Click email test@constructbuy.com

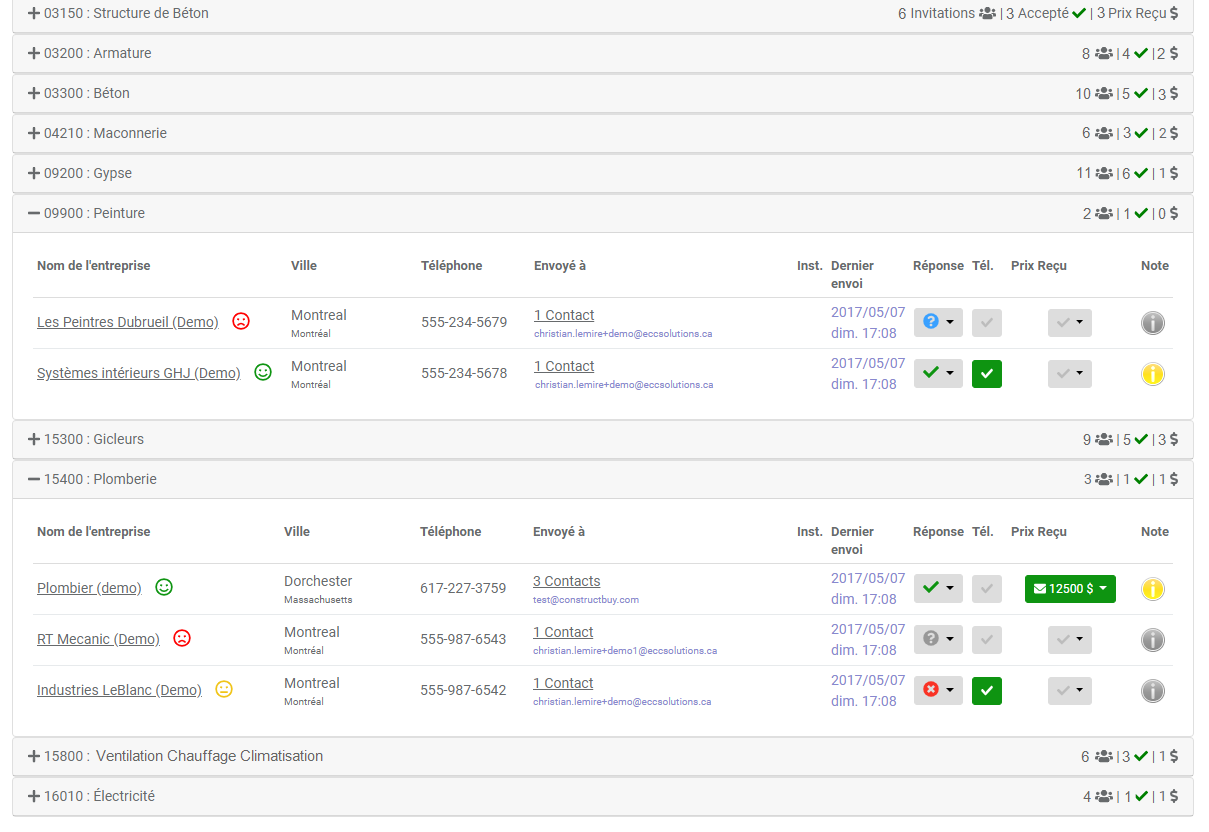pyautogui.click(x=586, y=600)
